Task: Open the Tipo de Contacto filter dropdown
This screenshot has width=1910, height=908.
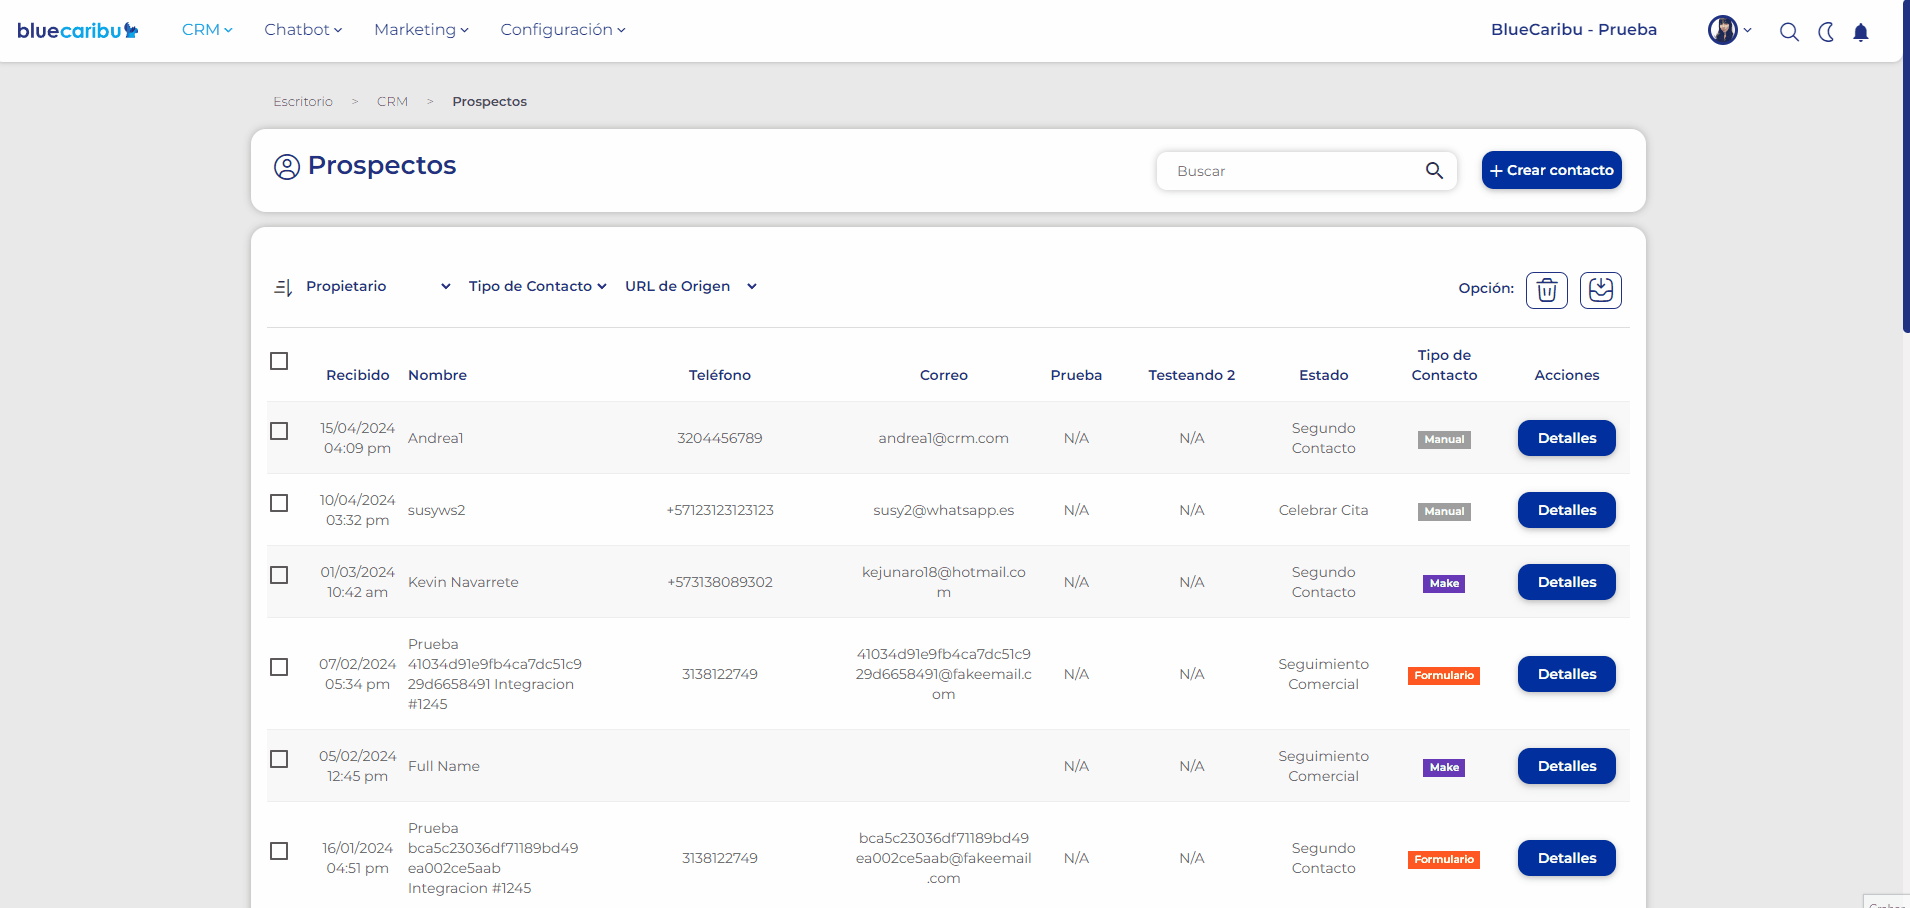Action: [x=537, y=287]
